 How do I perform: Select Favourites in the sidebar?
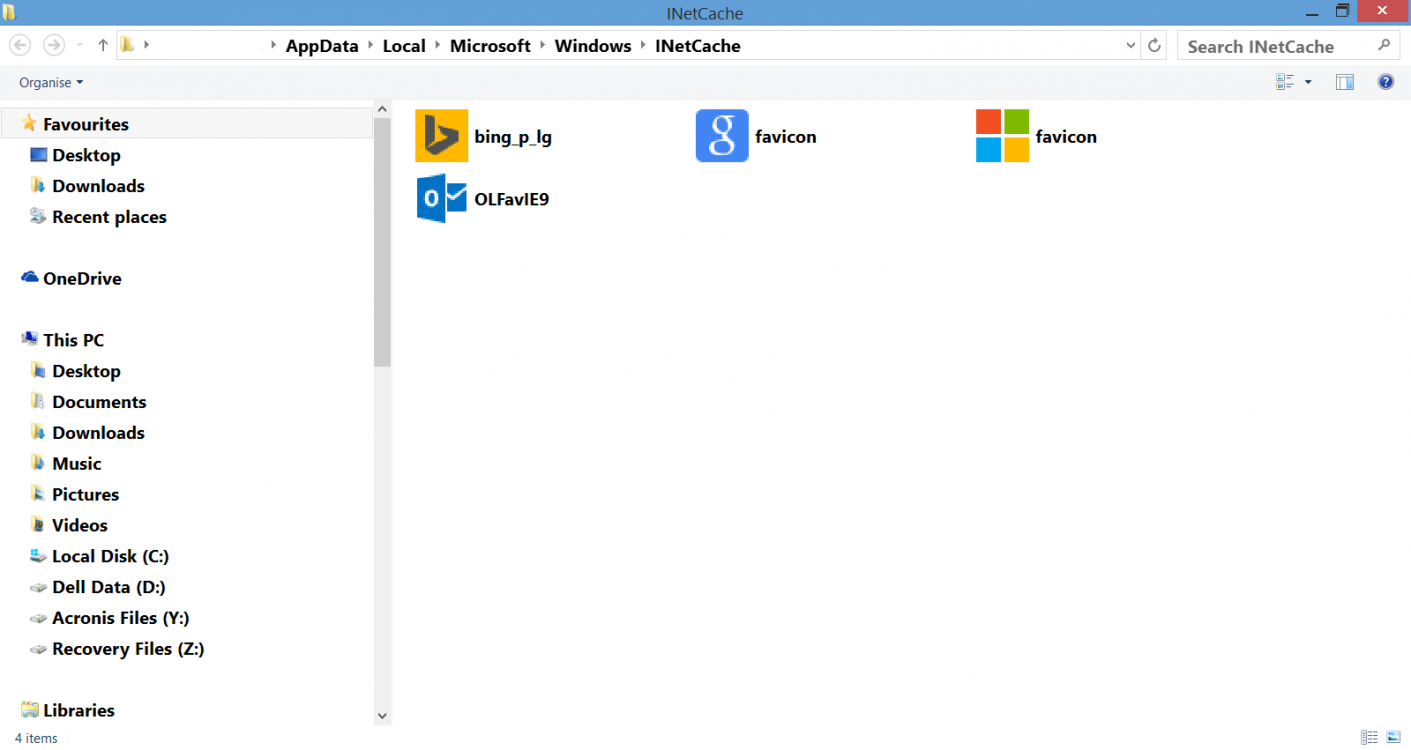(x=85, y=123)
